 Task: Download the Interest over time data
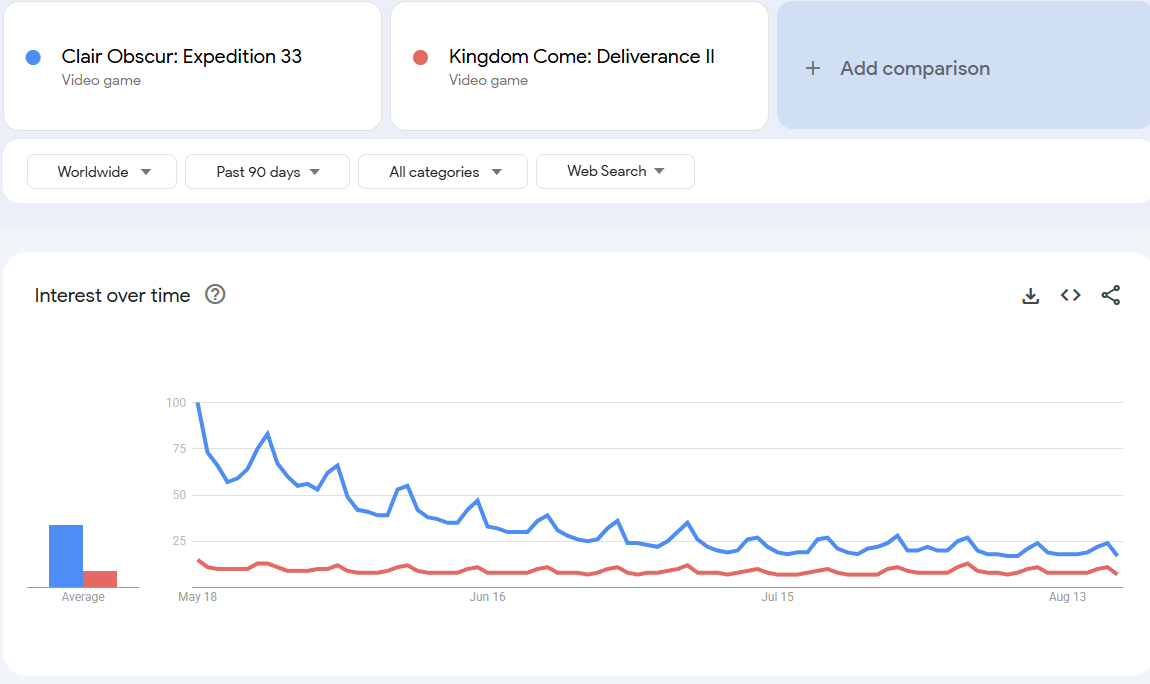1031,296
